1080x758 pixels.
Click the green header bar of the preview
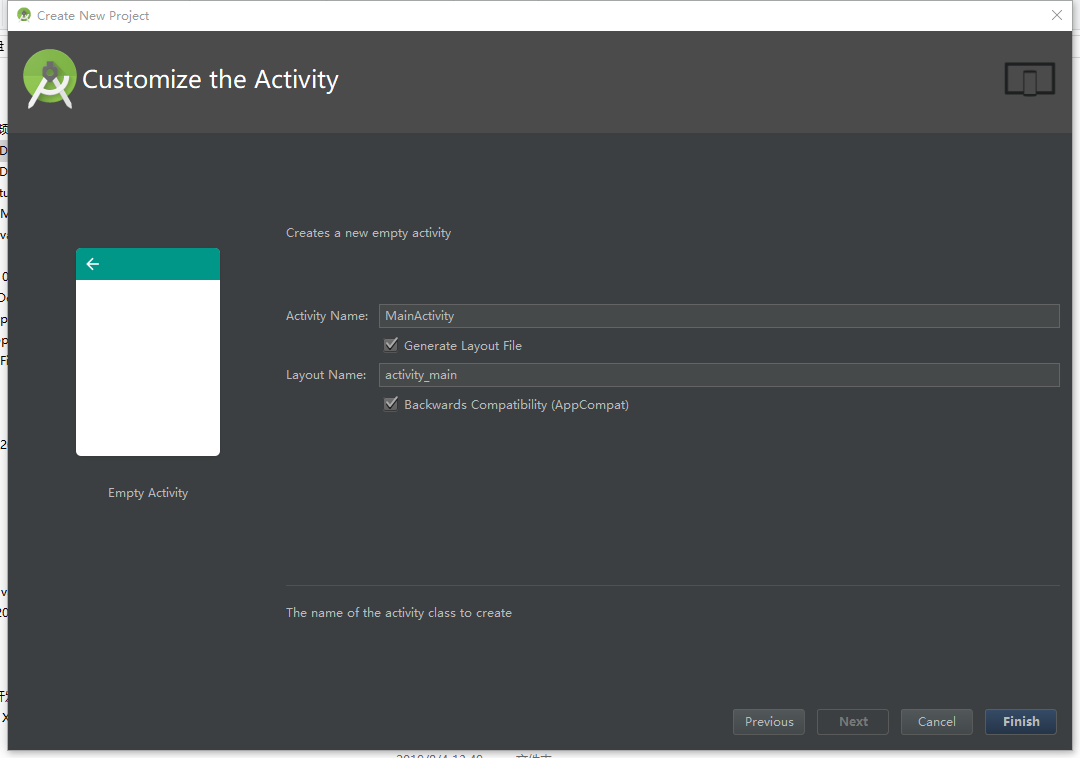[x=147, y=263]
